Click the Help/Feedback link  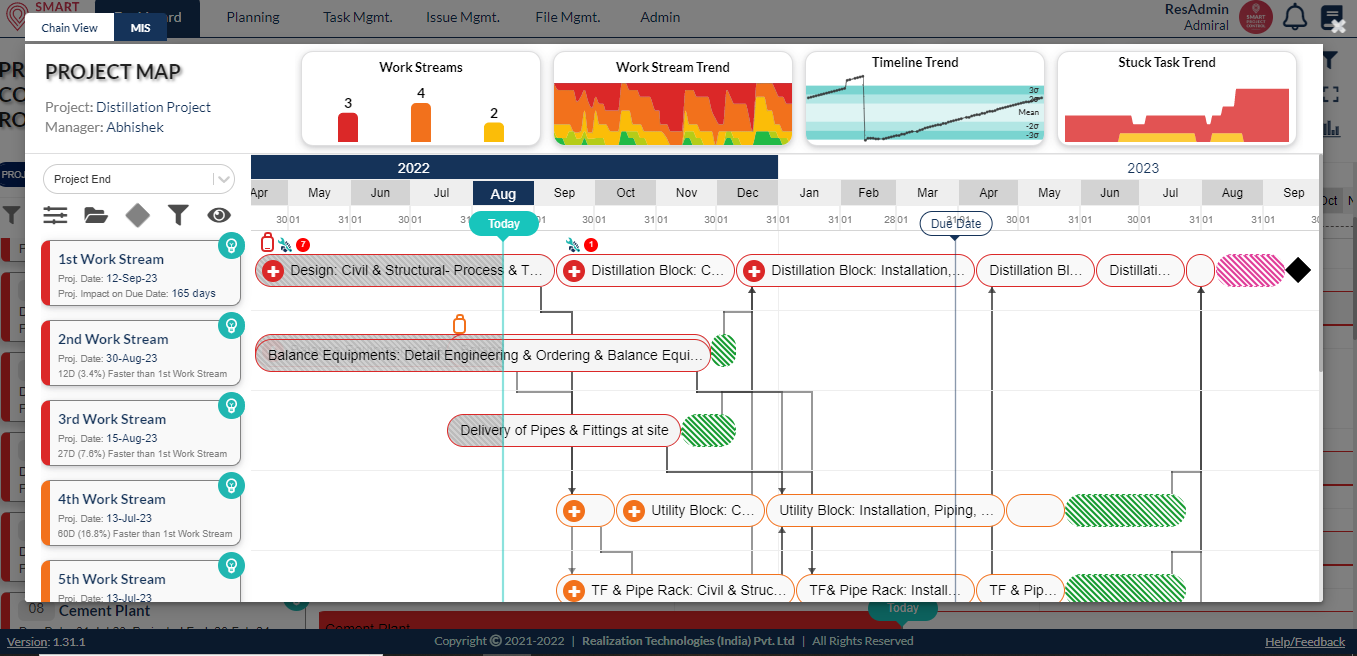(1305, 641)
